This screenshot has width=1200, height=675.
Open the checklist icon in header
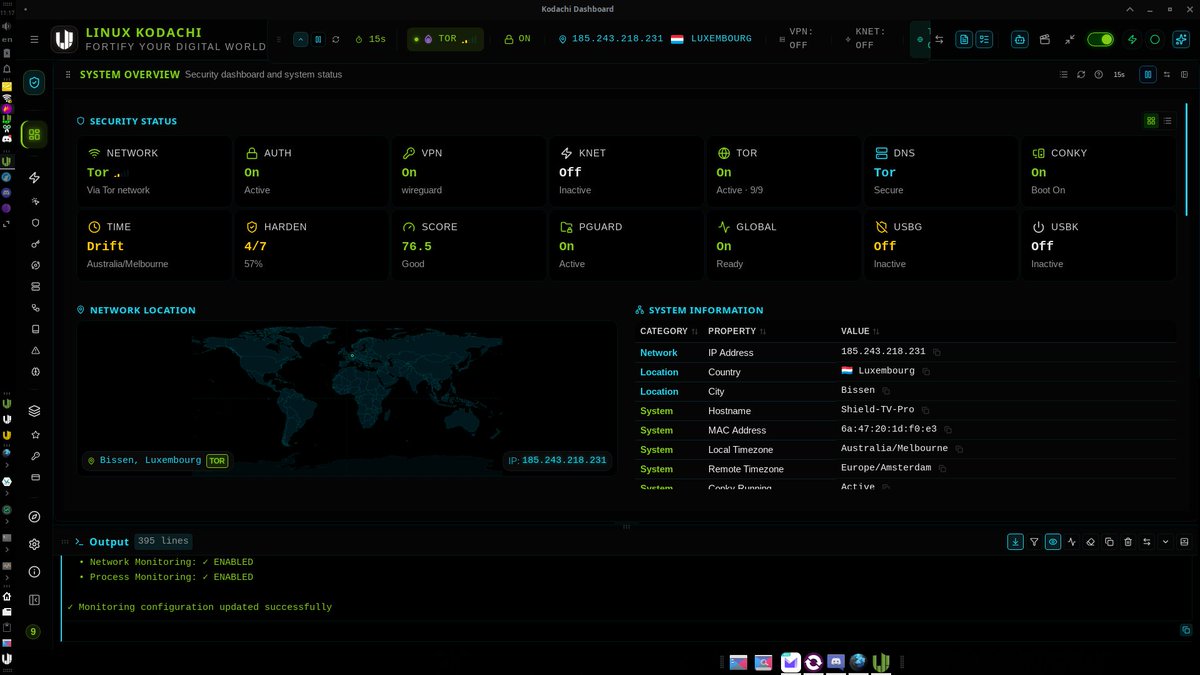coord(985,39)
